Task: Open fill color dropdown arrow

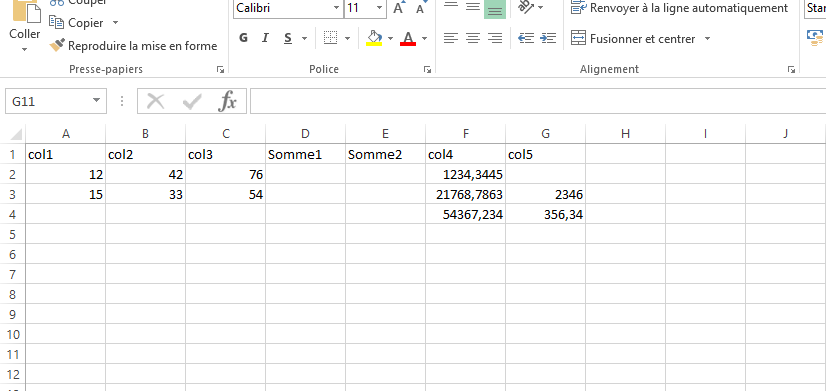Action: 390,38
